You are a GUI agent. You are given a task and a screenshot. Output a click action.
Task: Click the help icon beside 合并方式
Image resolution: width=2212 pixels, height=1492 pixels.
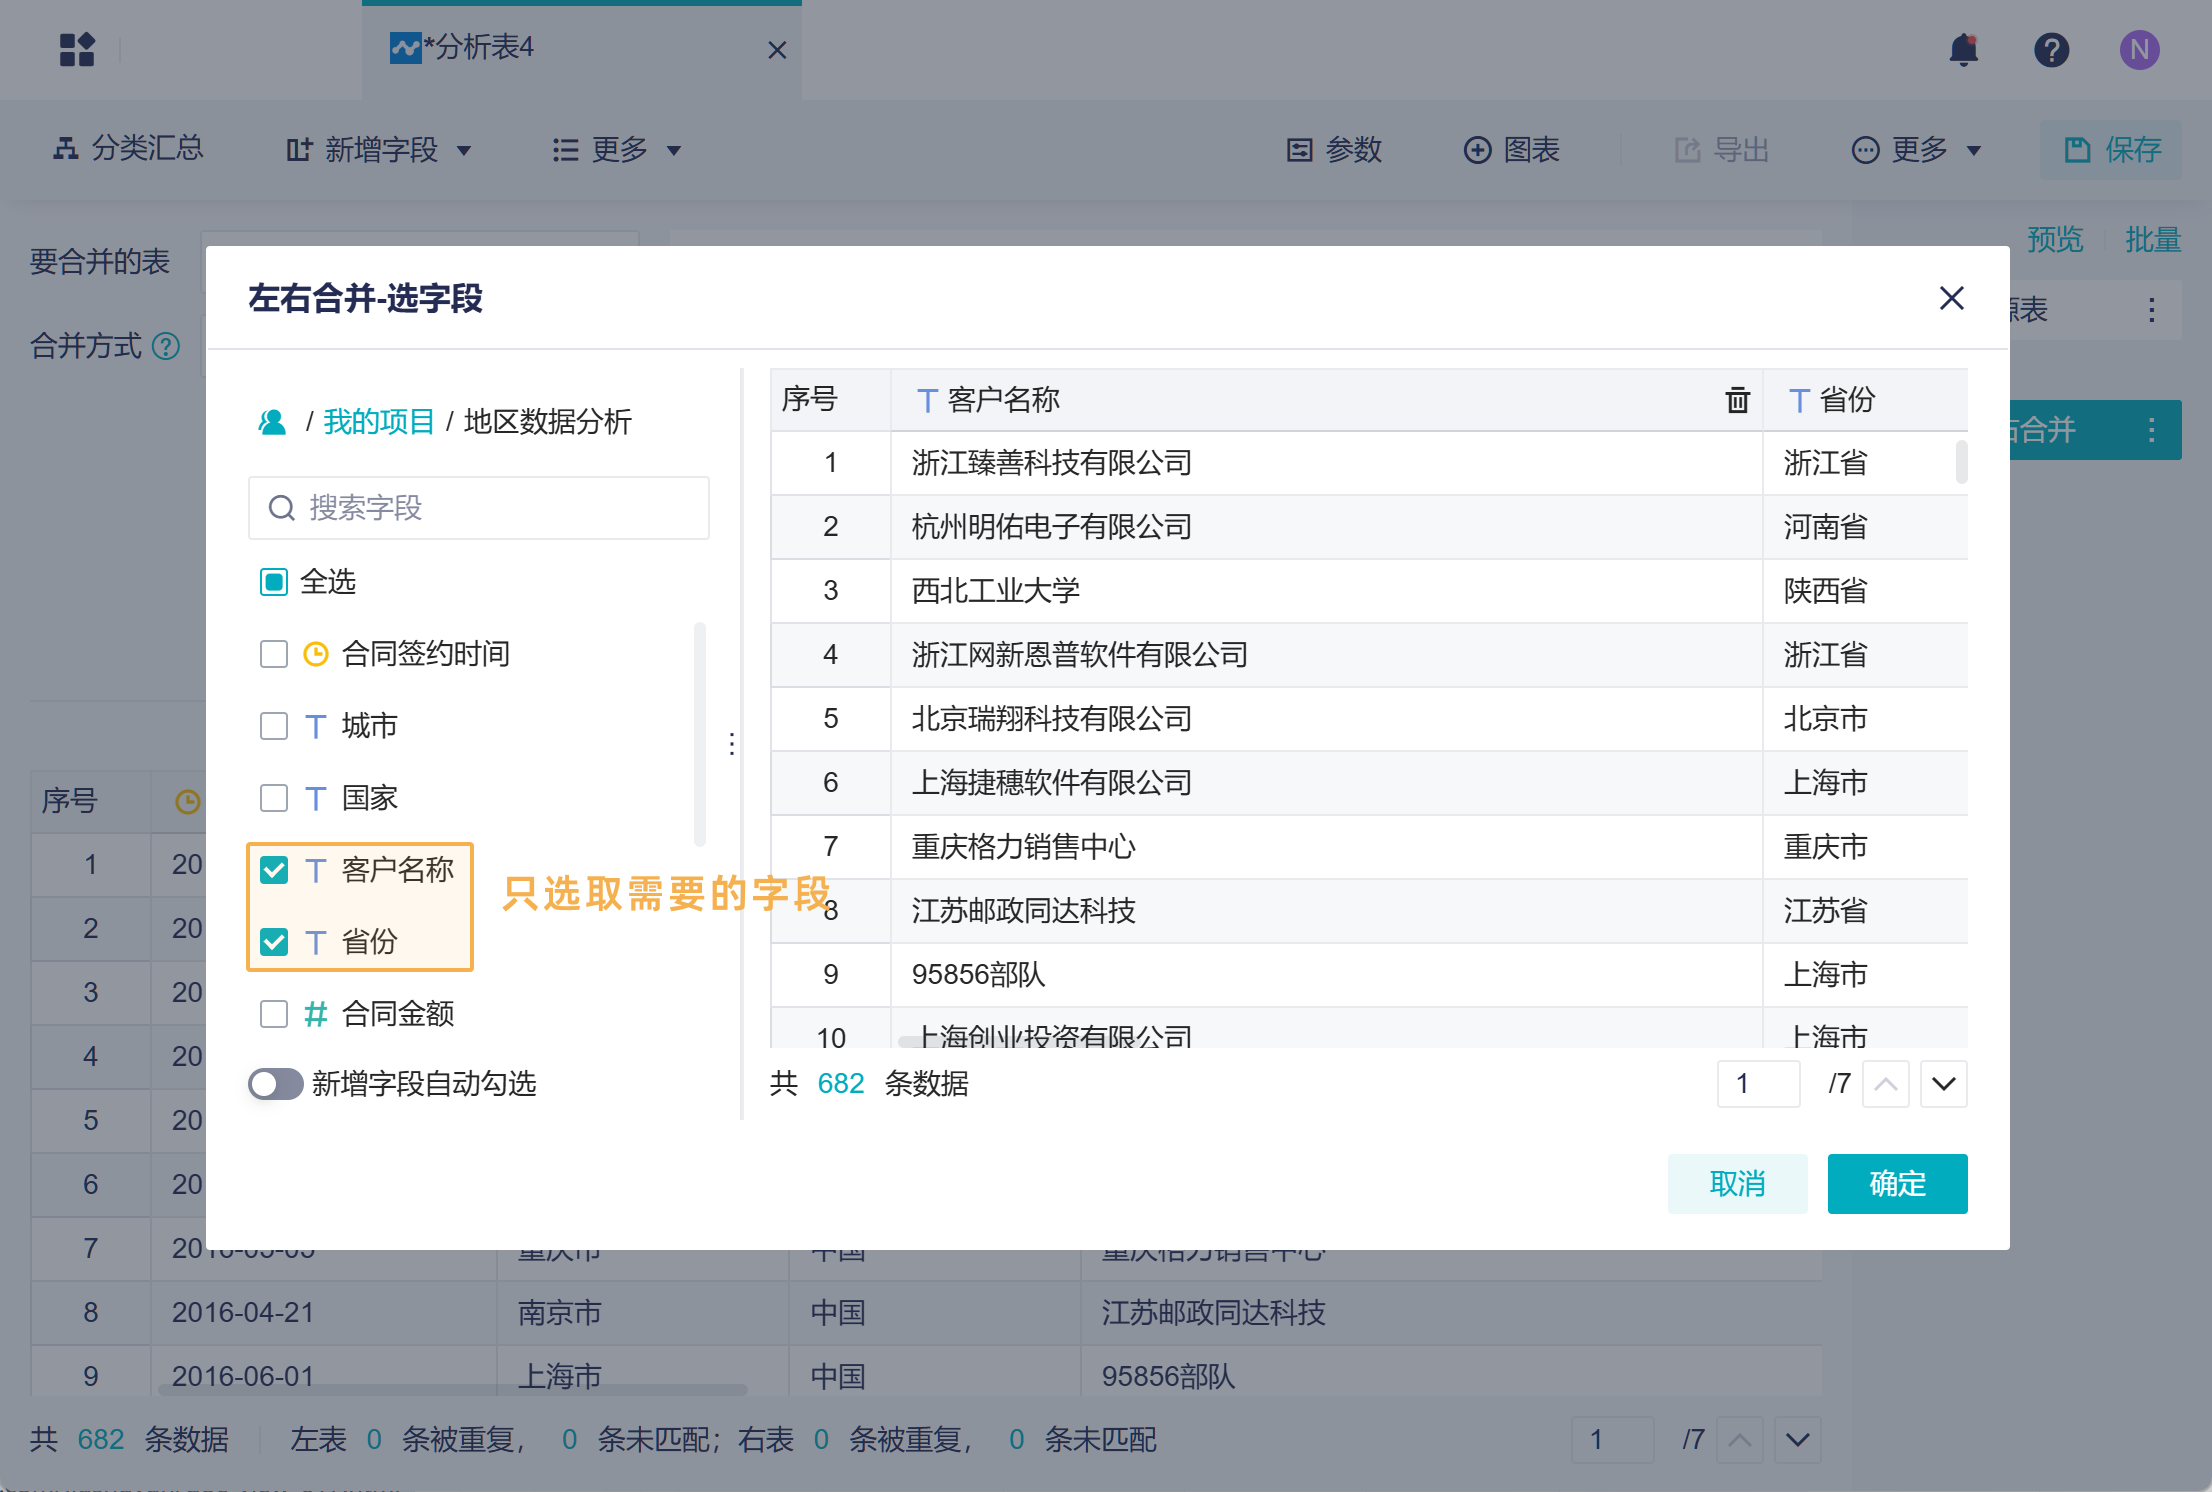[166, 346]
